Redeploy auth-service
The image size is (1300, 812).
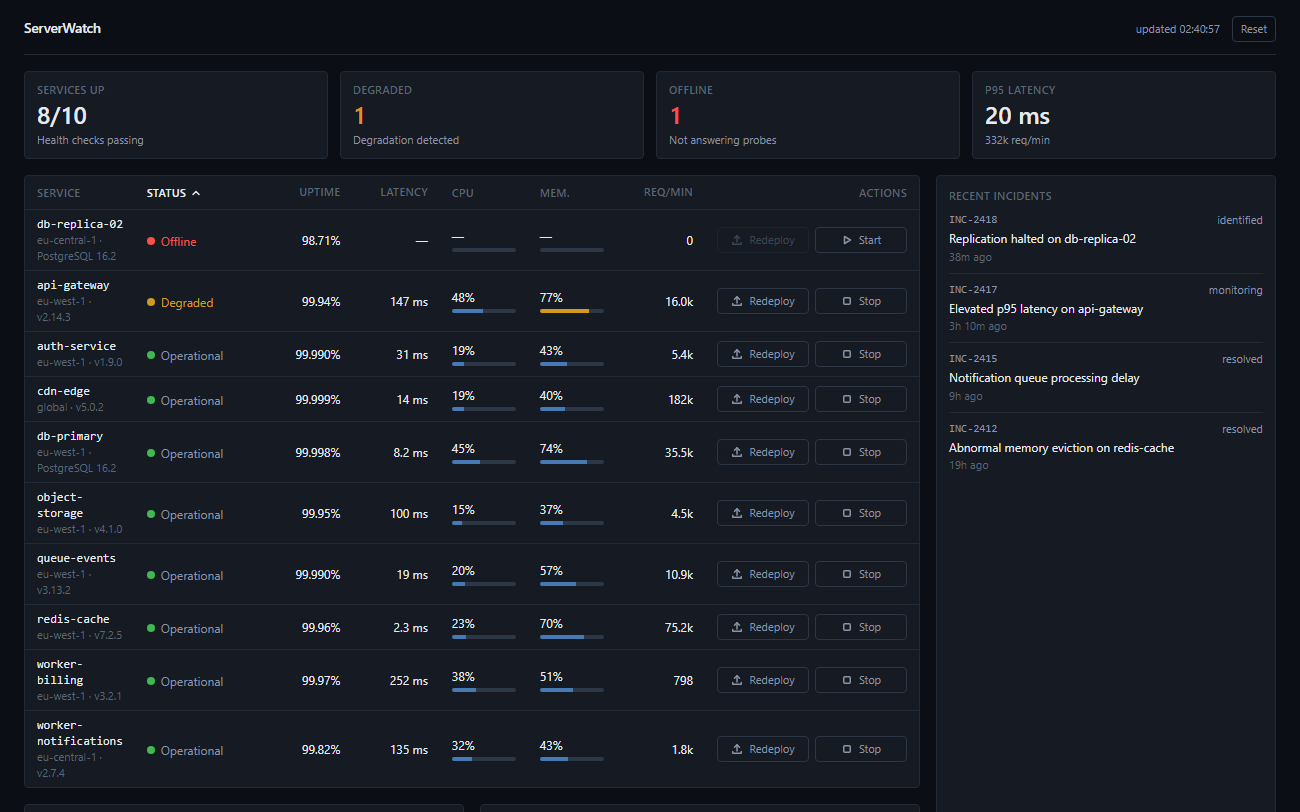point(763,354)
